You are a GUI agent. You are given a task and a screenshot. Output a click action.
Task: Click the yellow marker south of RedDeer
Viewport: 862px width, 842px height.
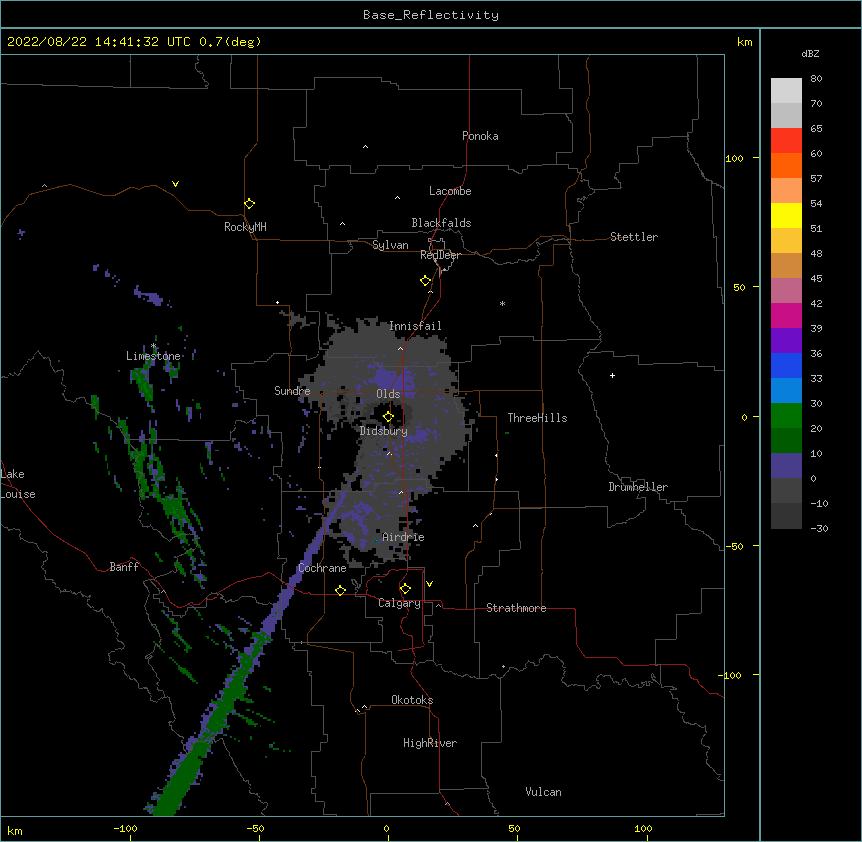click(425, 281)
